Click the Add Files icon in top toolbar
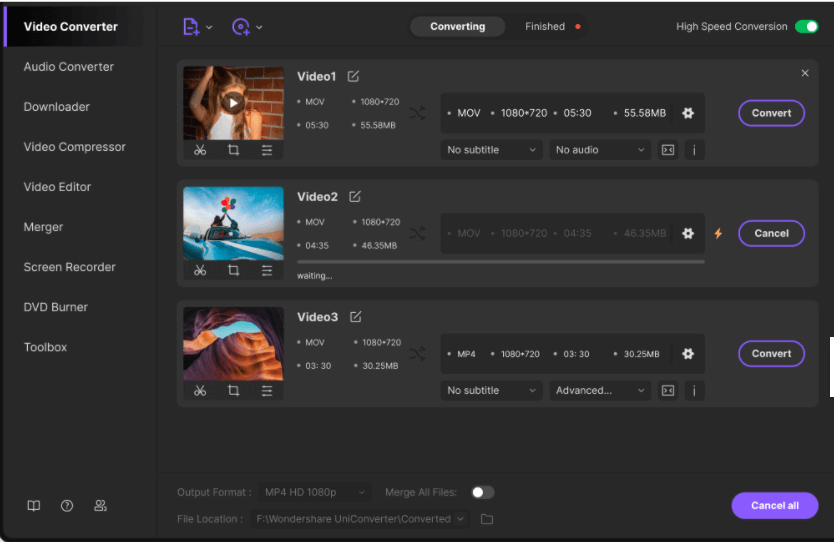 191,27
